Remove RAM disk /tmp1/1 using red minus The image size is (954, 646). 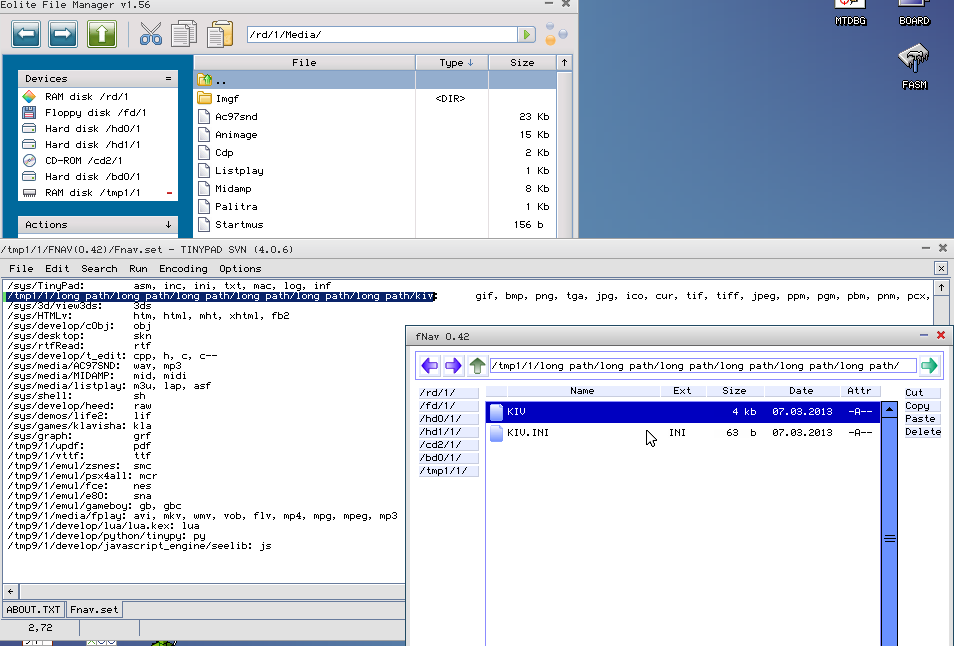pyautogui.click(x=169, y=193)
